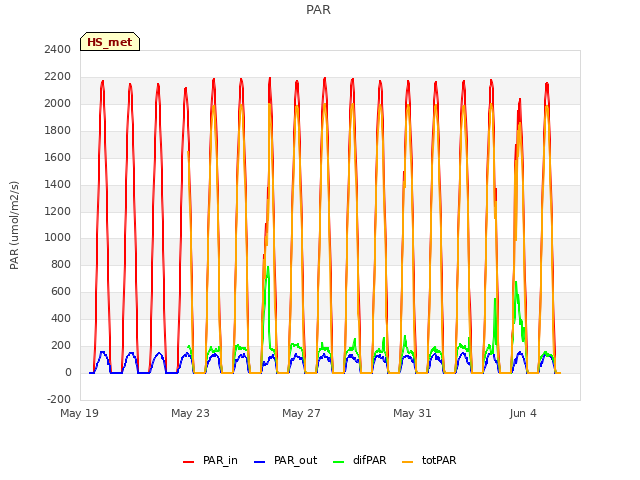Select the PAR_in legend label

tap(220, 460)
